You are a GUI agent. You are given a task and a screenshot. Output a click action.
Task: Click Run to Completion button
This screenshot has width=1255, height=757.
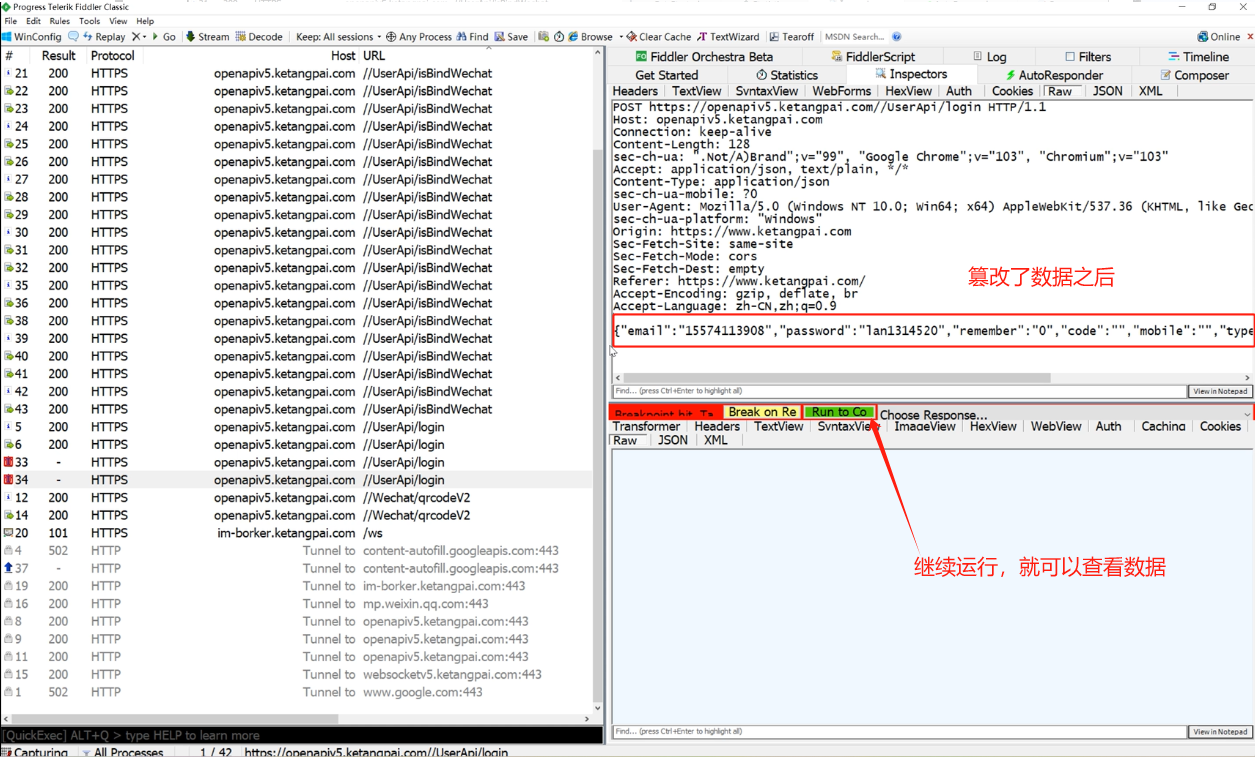840,412
